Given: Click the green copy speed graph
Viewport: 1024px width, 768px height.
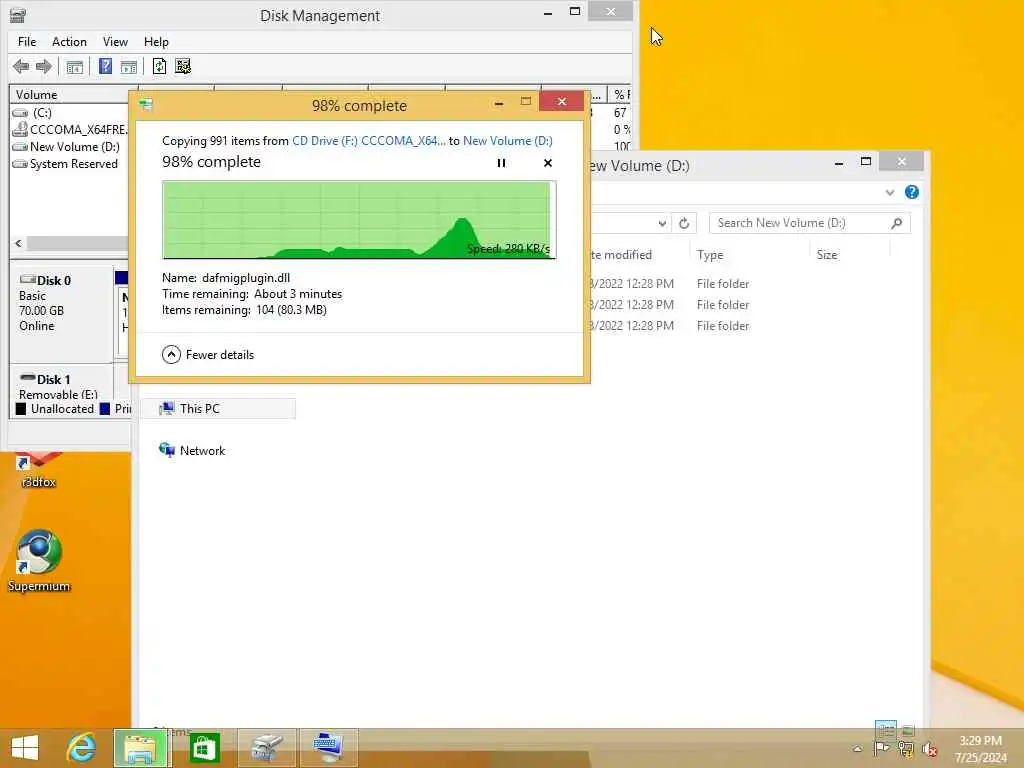Looking at the screenshot, I should [359, 220].
